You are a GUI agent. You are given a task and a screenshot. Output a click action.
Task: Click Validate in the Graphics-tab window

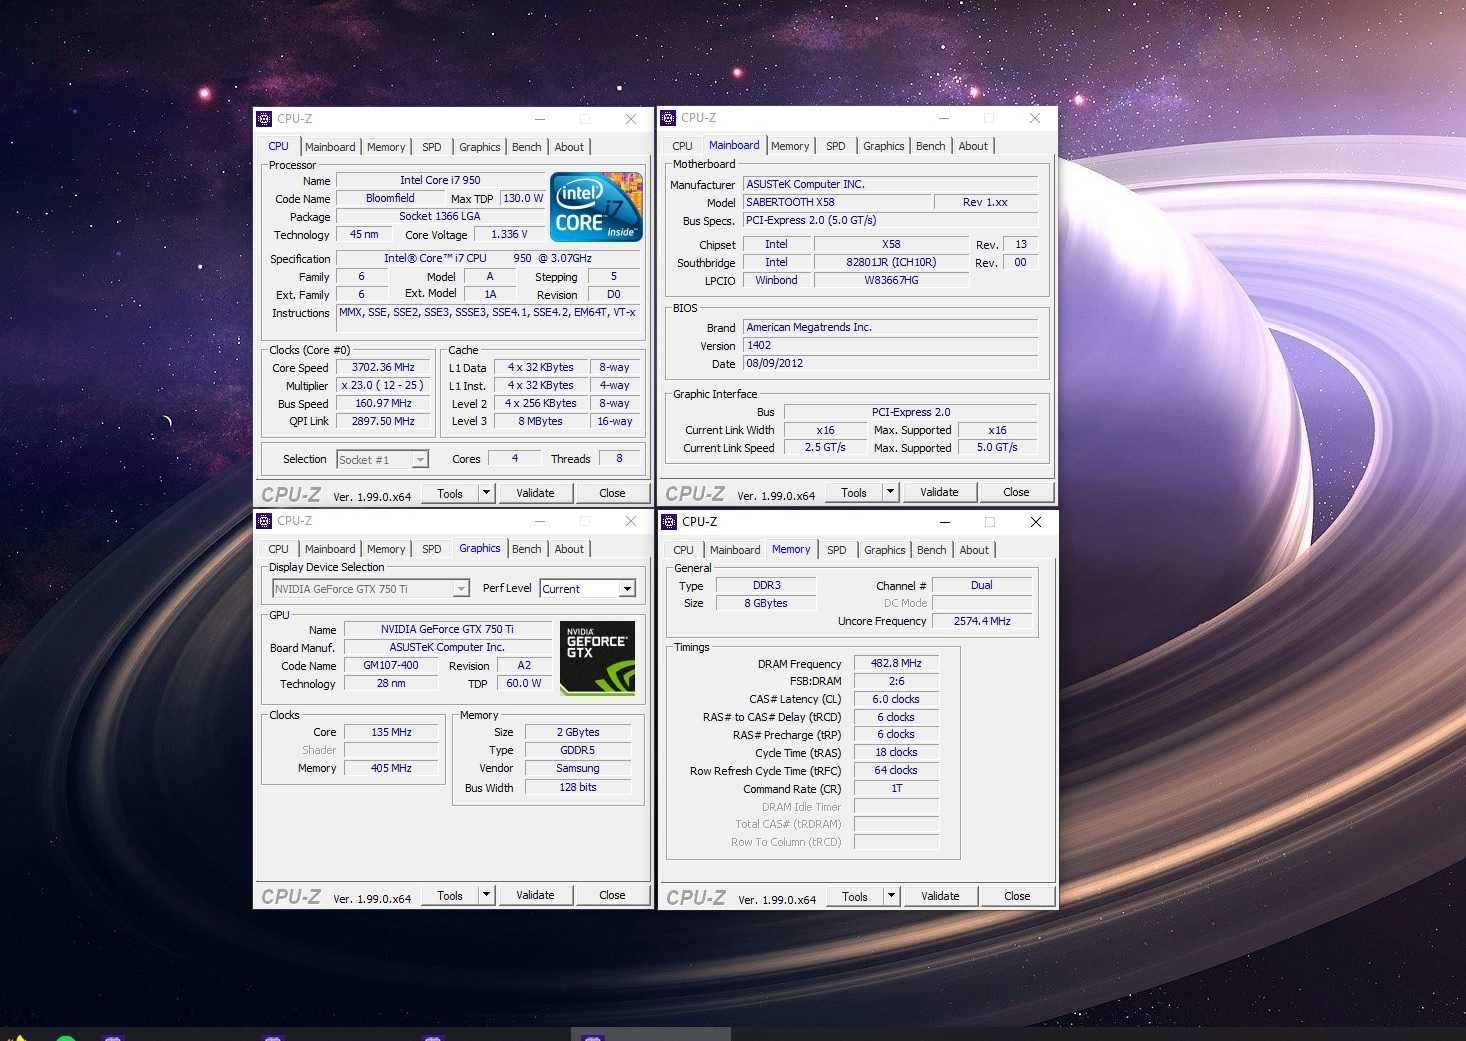pyautogui.click(x=535, y=895)
